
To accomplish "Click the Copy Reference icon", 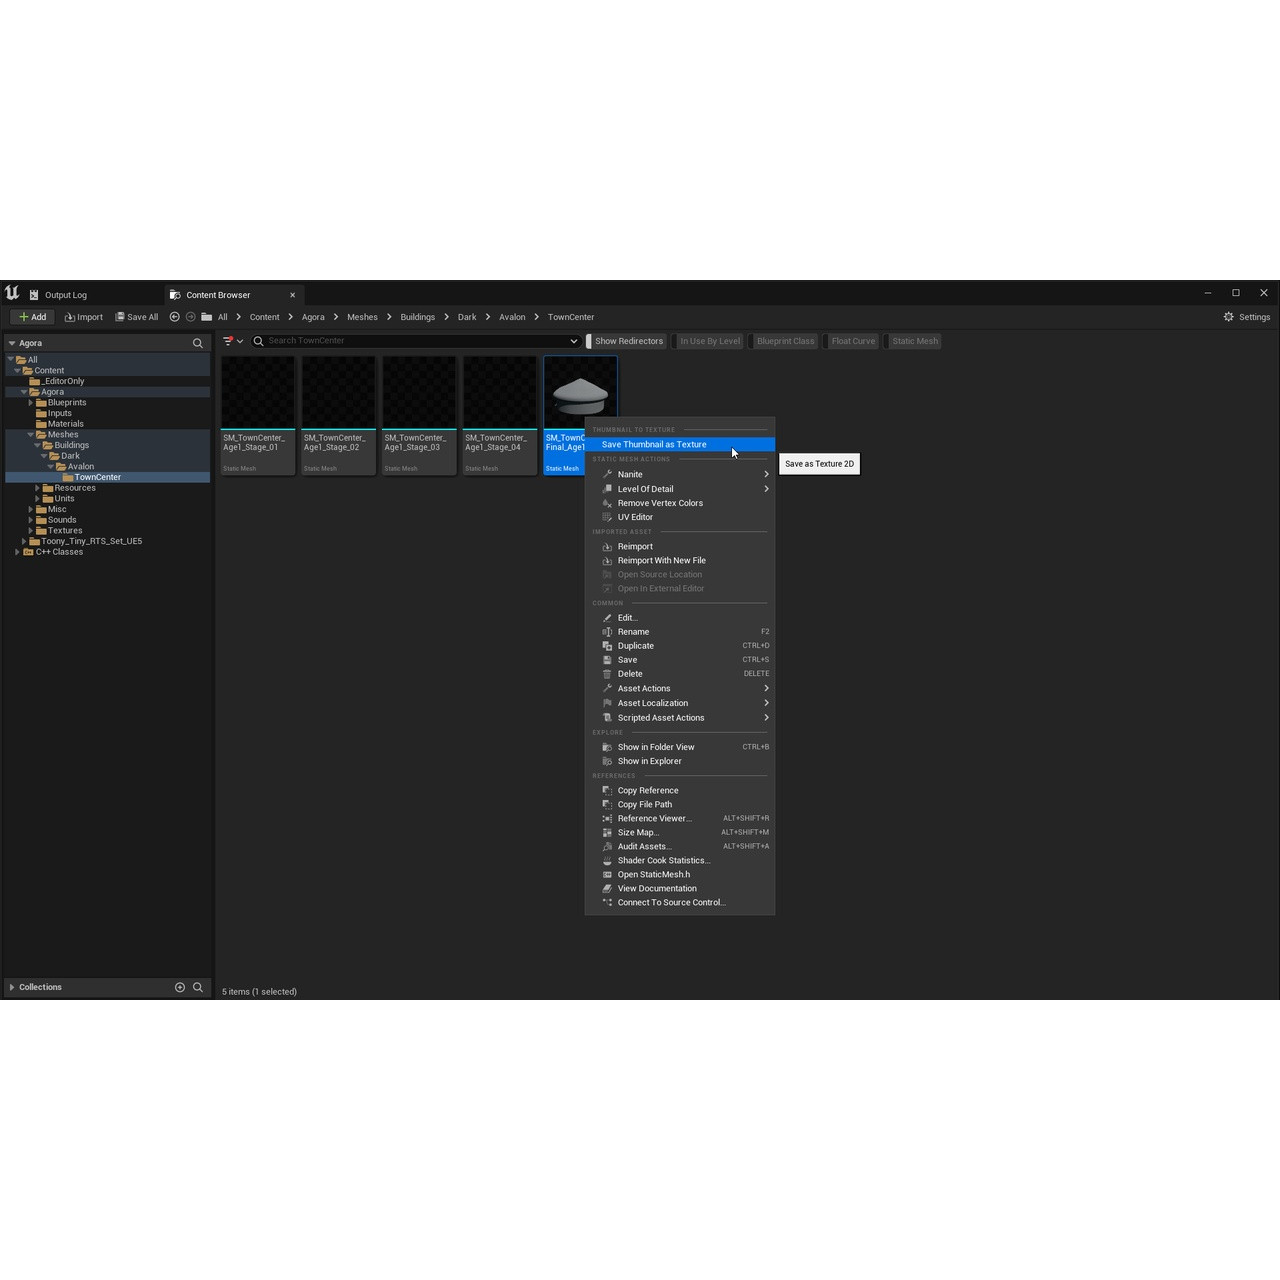I will coord(607,790).
